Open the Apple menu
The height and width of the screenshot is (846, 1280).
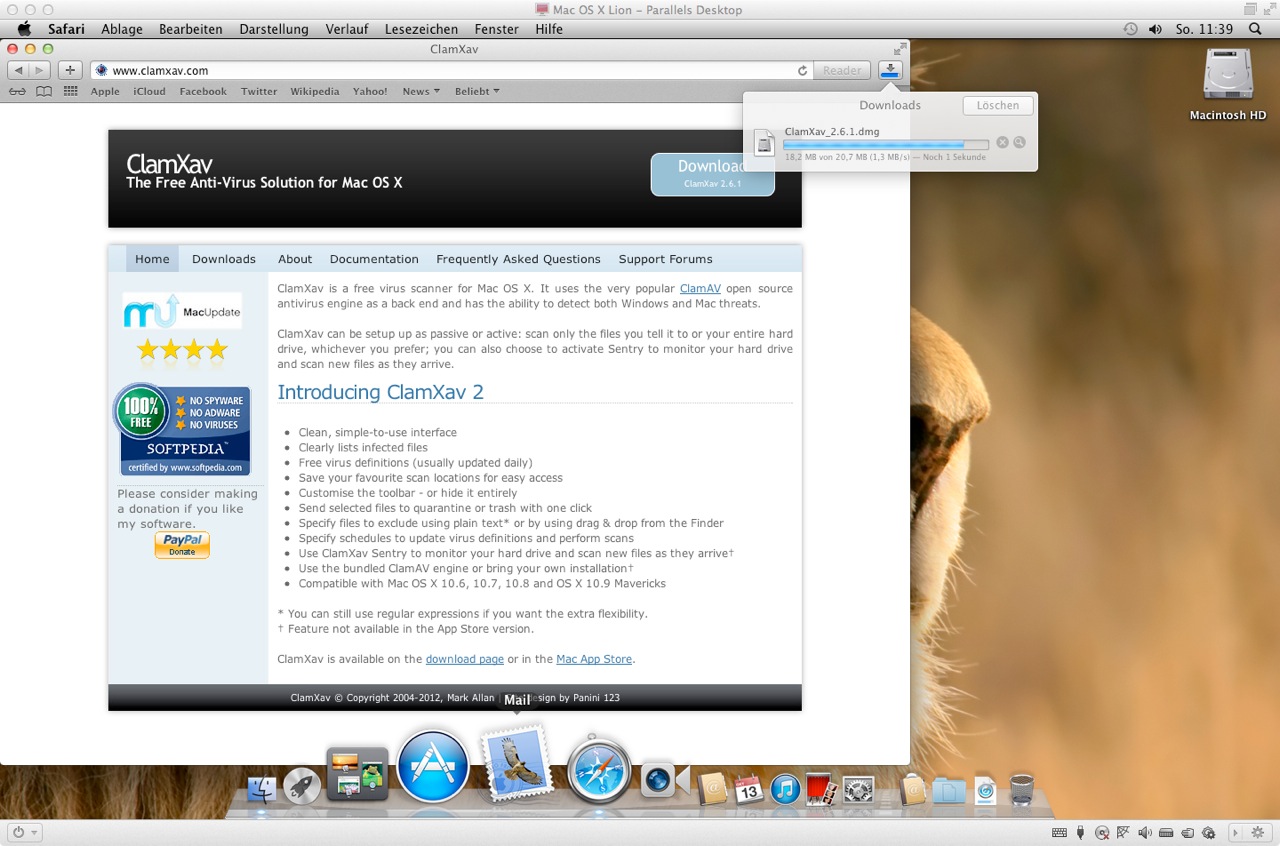coord(24,29)
